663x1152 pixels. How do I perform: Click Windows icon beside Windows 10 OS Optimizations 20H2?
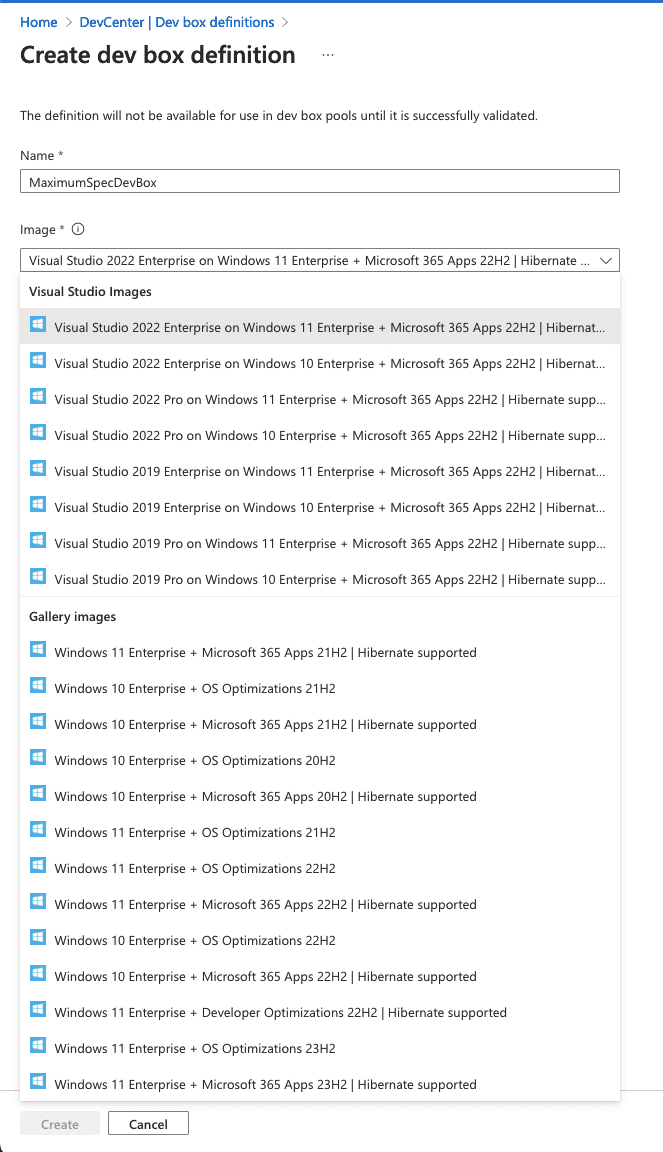point(38,760)
